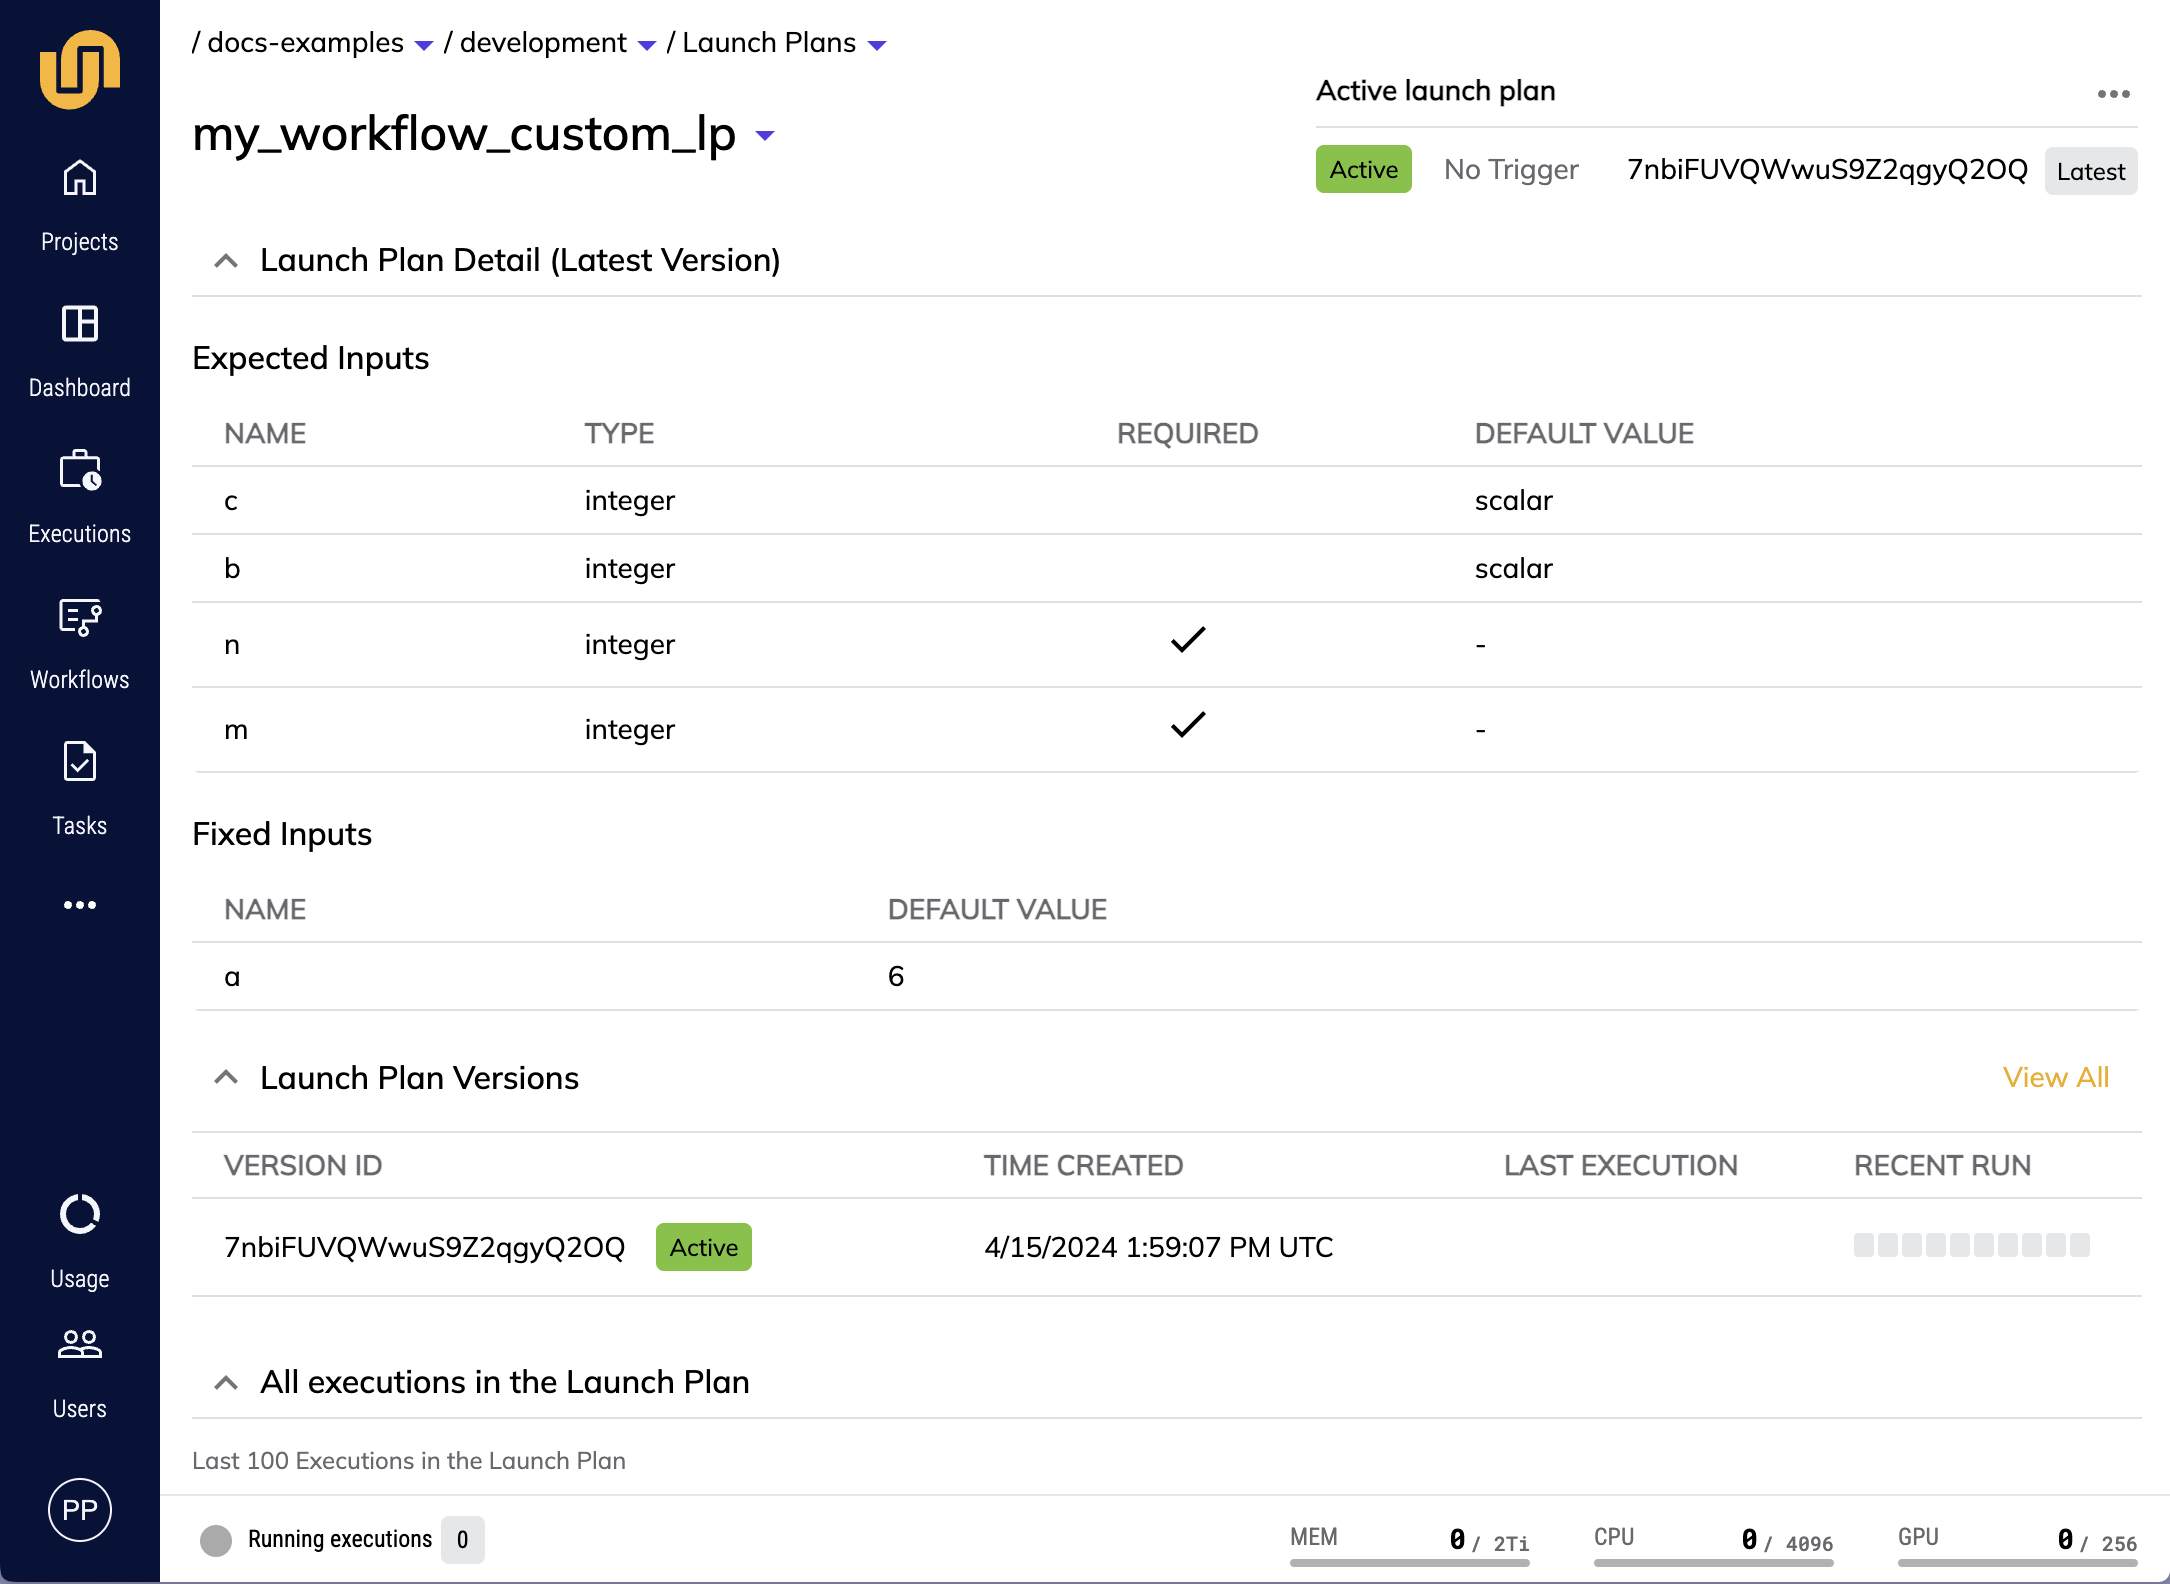Collapse the Launch Plan Detail section
2170x1584 pixels.
(x=227, y=260)
